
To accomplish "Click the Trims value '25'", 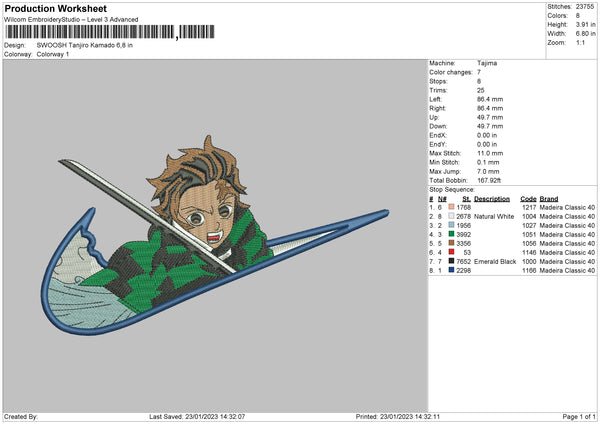I will pos(481,90).
